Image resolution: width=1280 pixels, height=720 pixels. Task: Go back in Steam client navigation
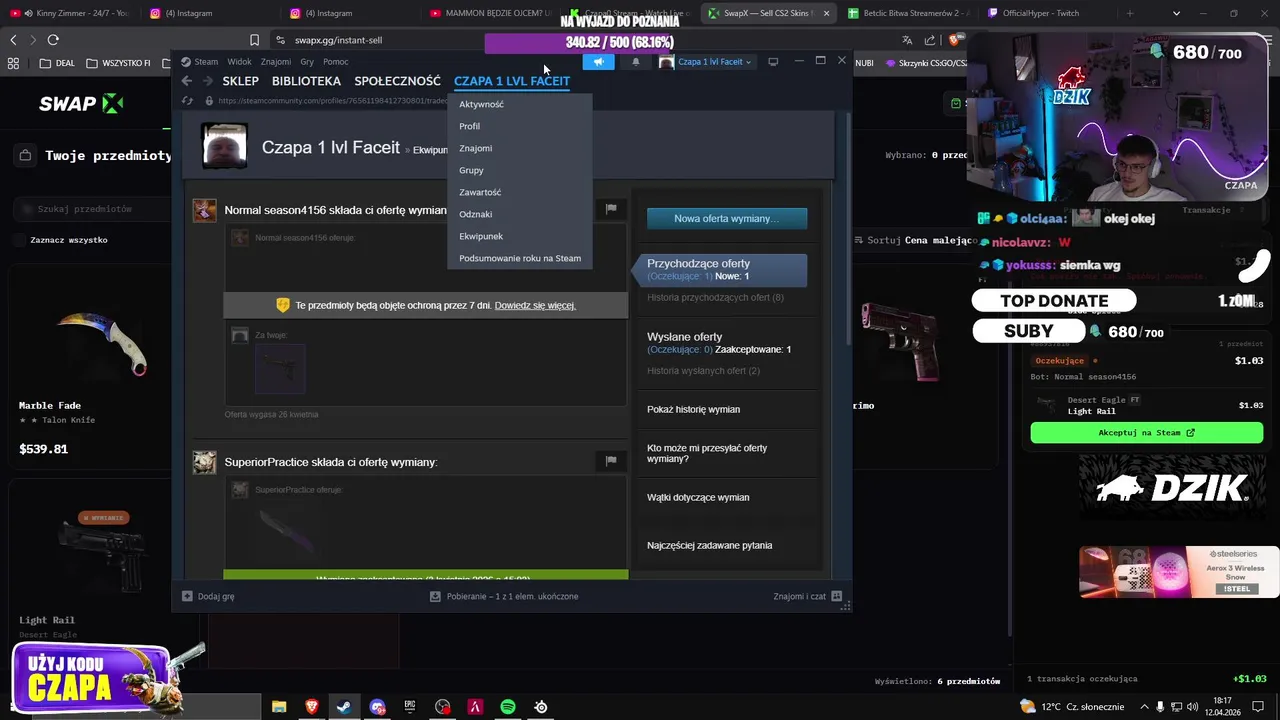pyautogui.click(x=186, y=81)
